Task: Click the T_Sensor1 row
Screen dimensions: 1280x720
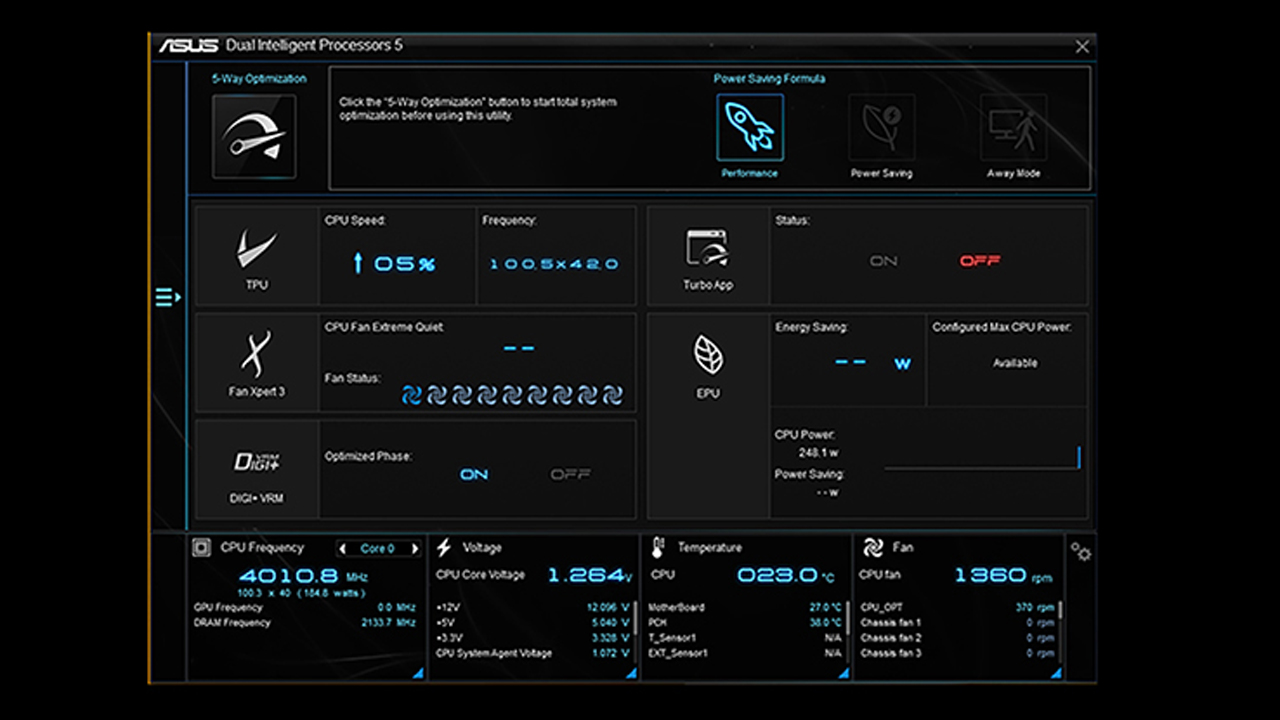Action: 746,638
